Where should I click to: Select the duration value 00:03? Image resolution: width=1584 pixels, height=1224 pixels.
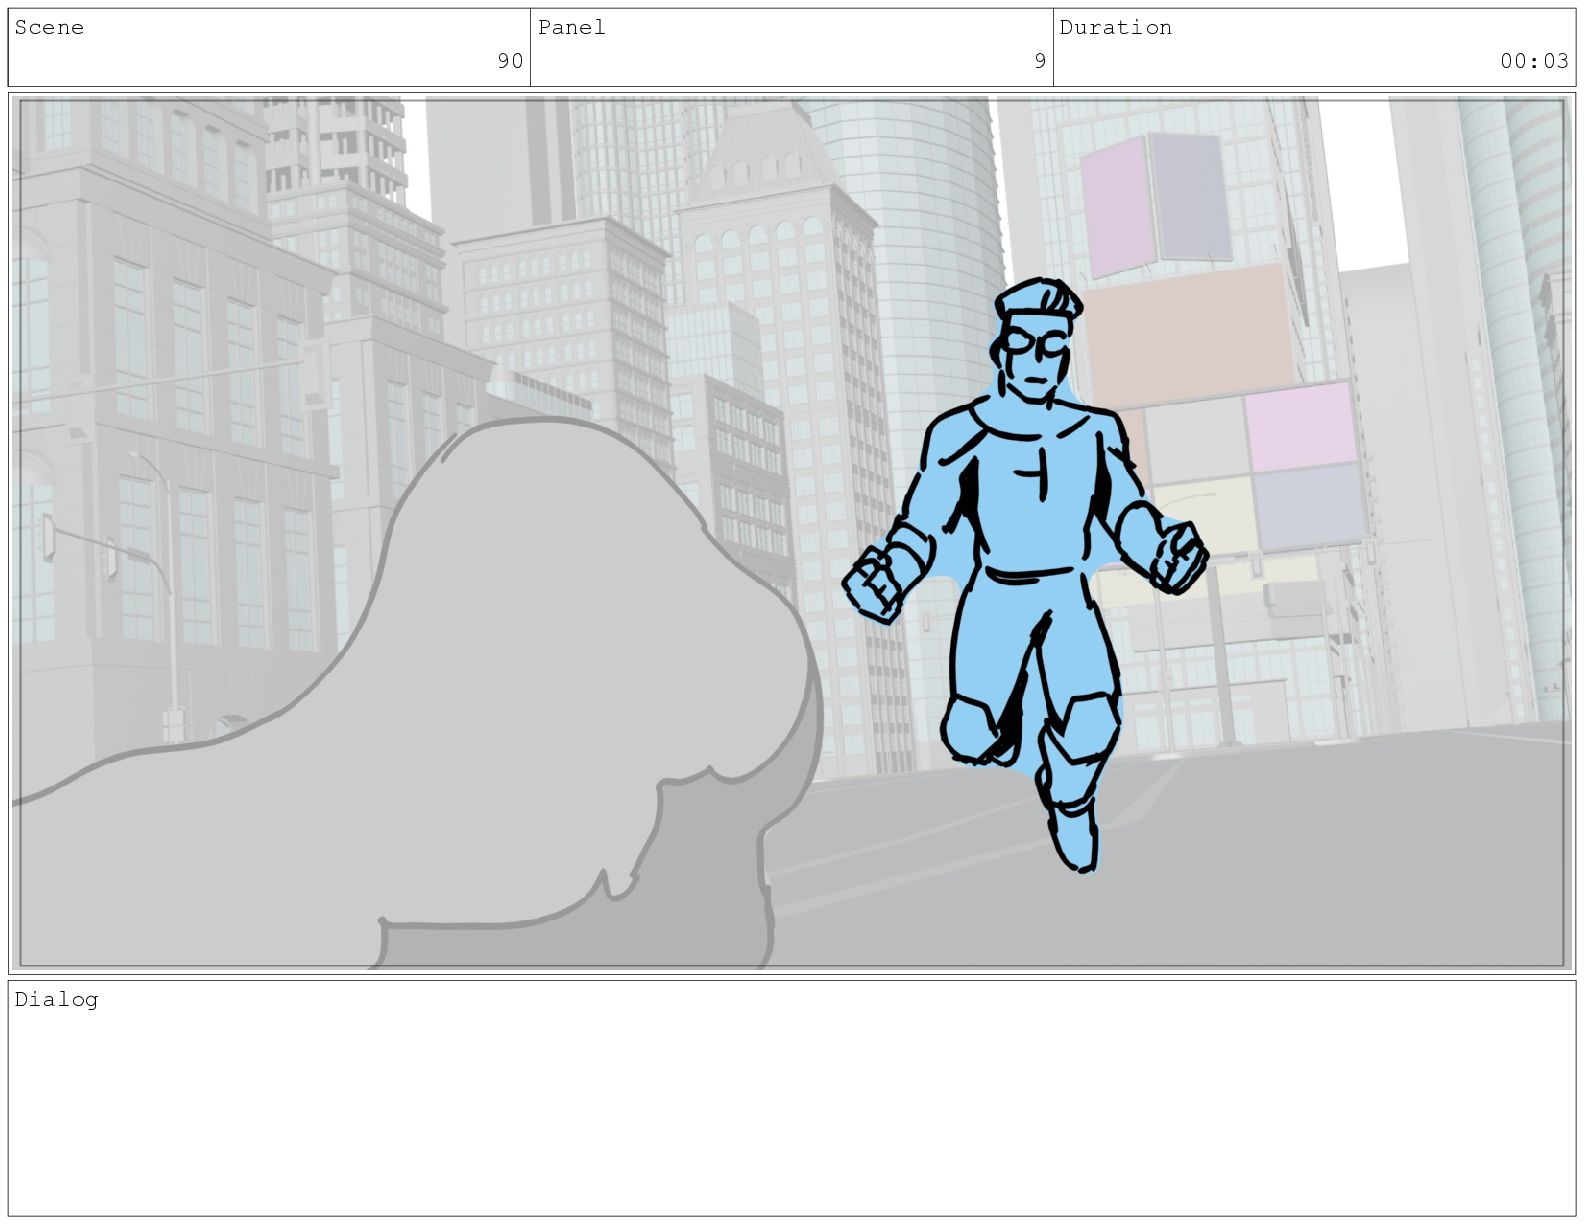(x=1533, y=61)
